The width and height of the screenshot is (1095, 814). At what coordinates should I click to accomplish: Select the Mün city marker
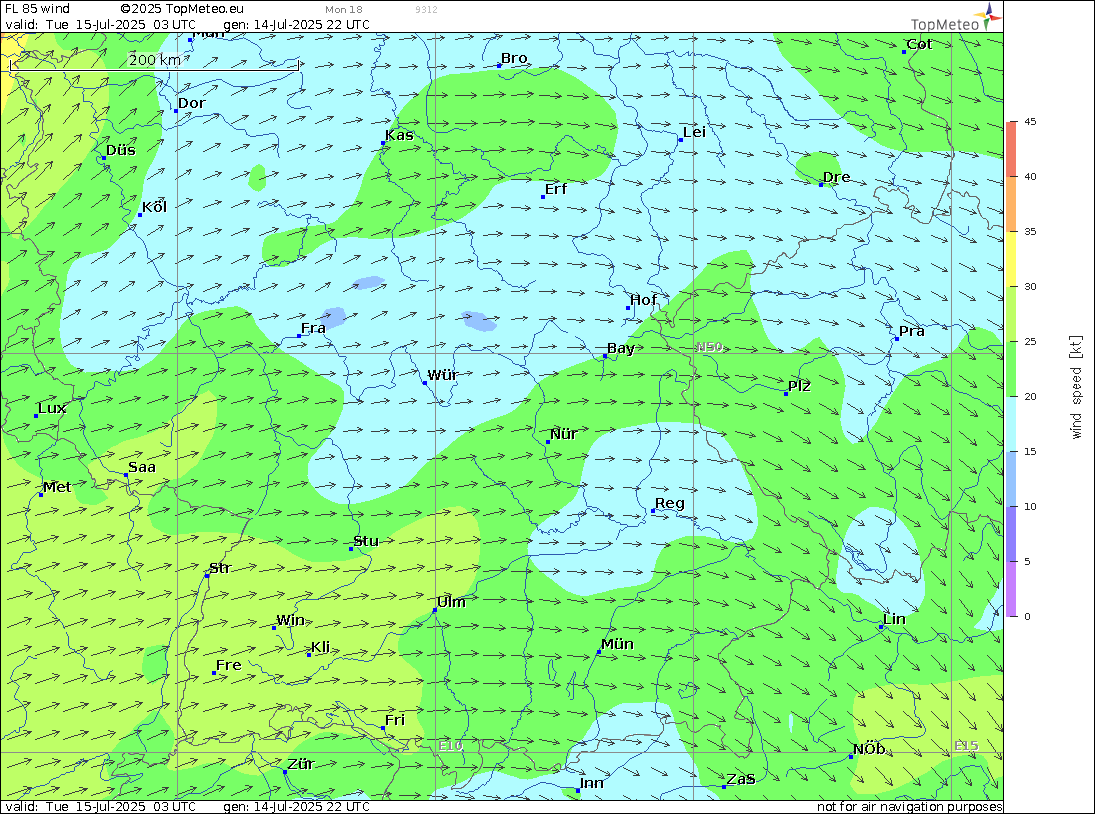598,652
